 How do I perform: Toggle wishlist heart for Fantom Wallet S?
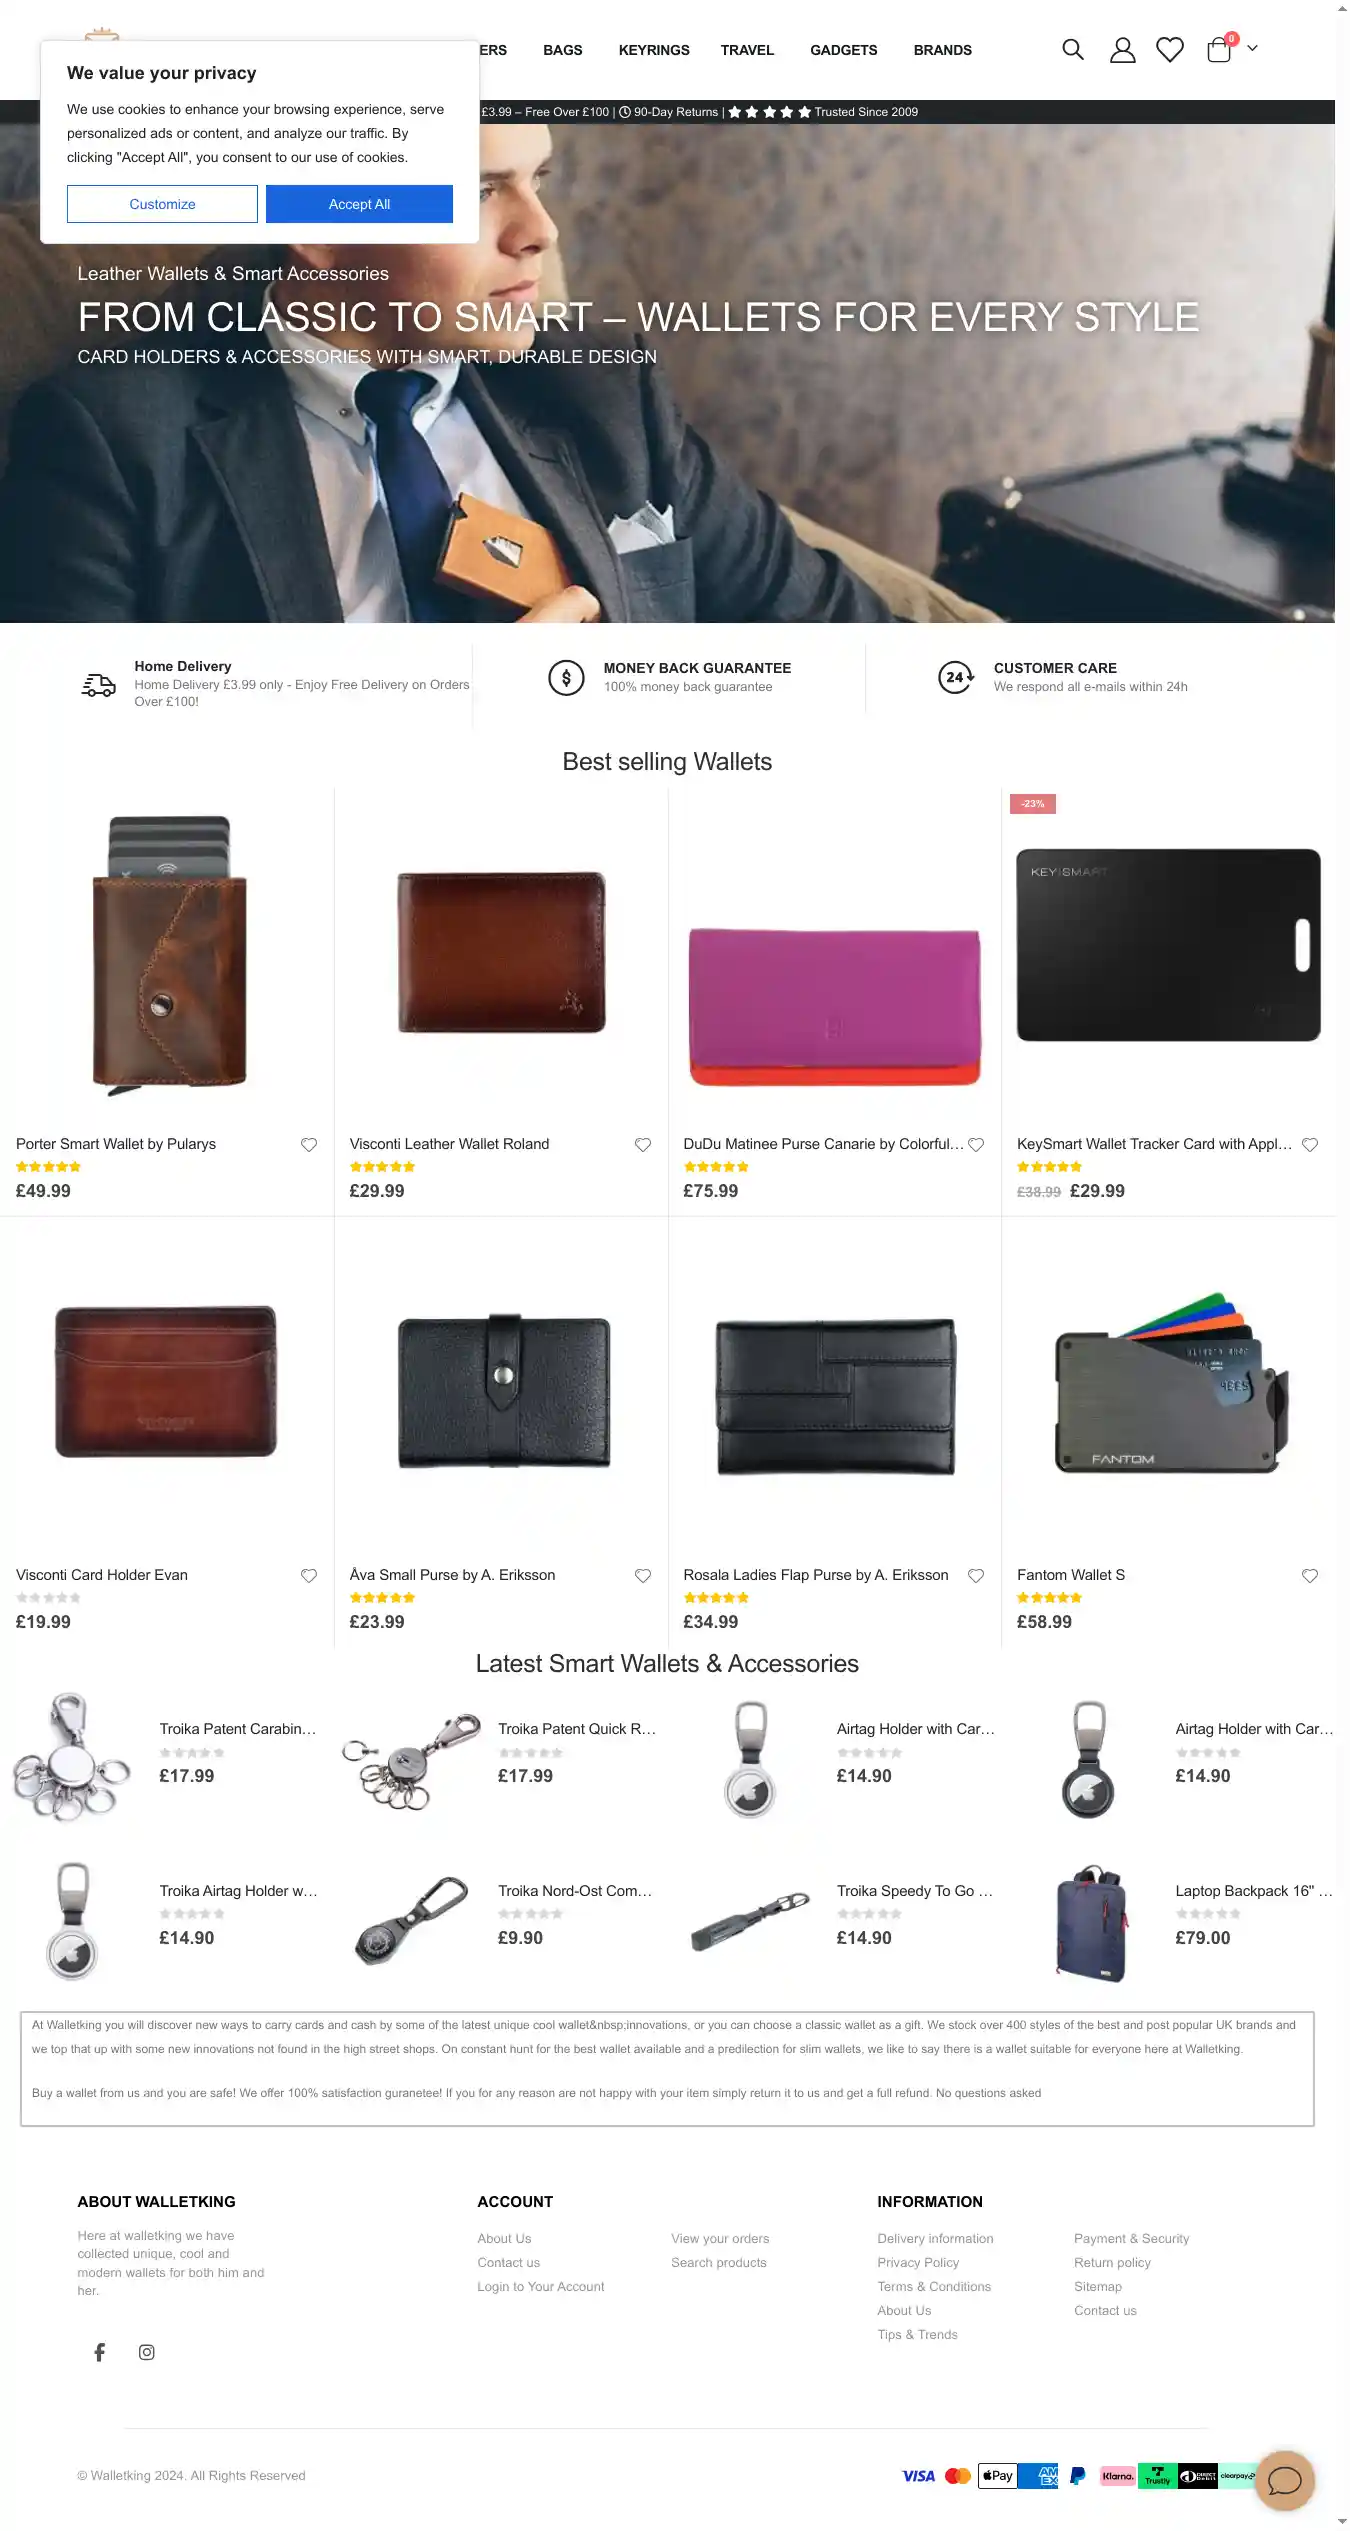point(1310,1576)
